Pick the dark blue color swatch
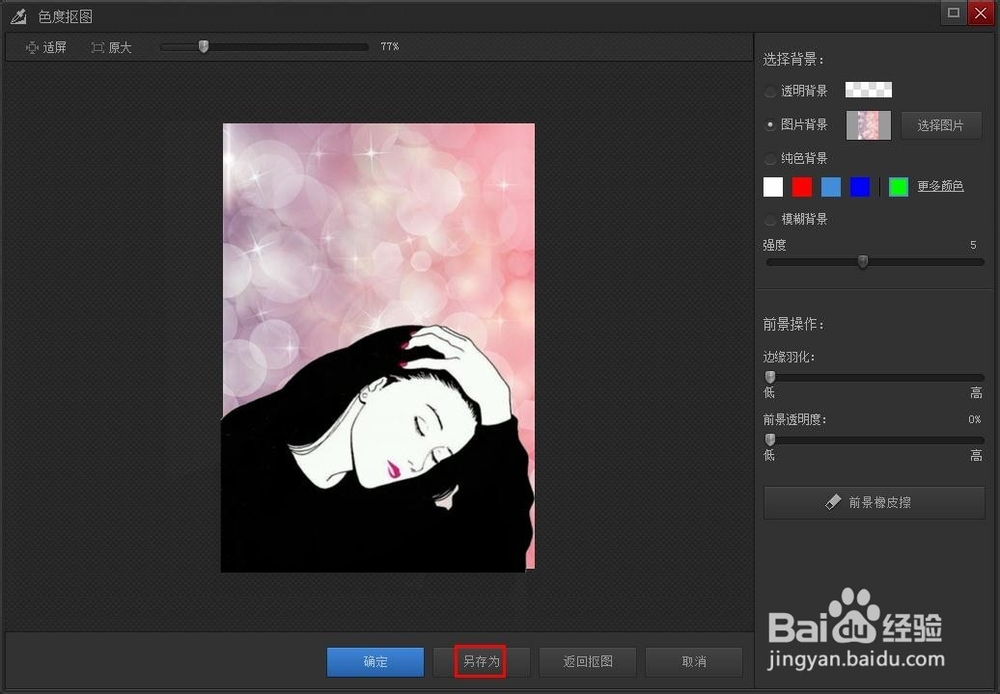Image resolution: width=1000 pixels, height=694 pixels. tap(860, 187)
